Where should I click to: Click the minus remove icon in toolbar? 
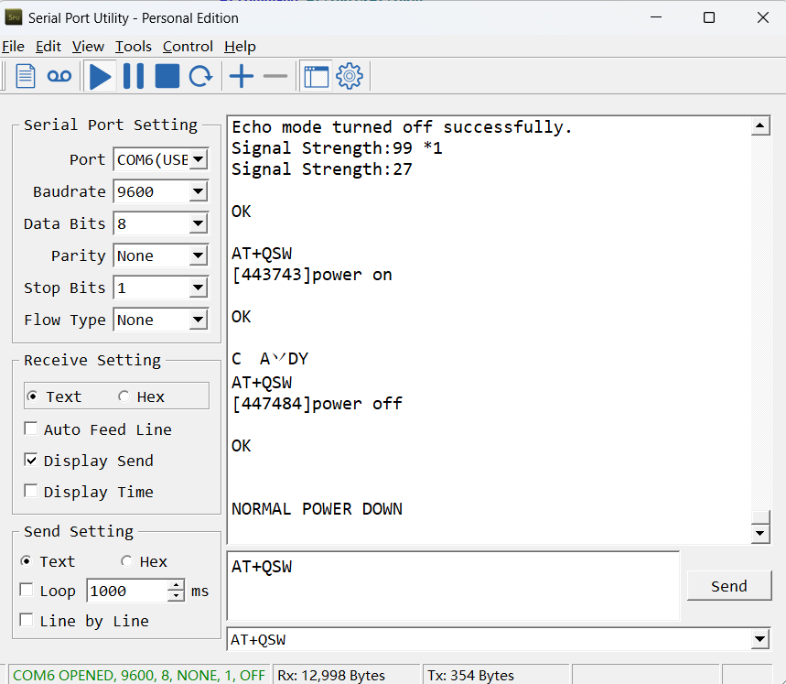click(x=275, y=77)
